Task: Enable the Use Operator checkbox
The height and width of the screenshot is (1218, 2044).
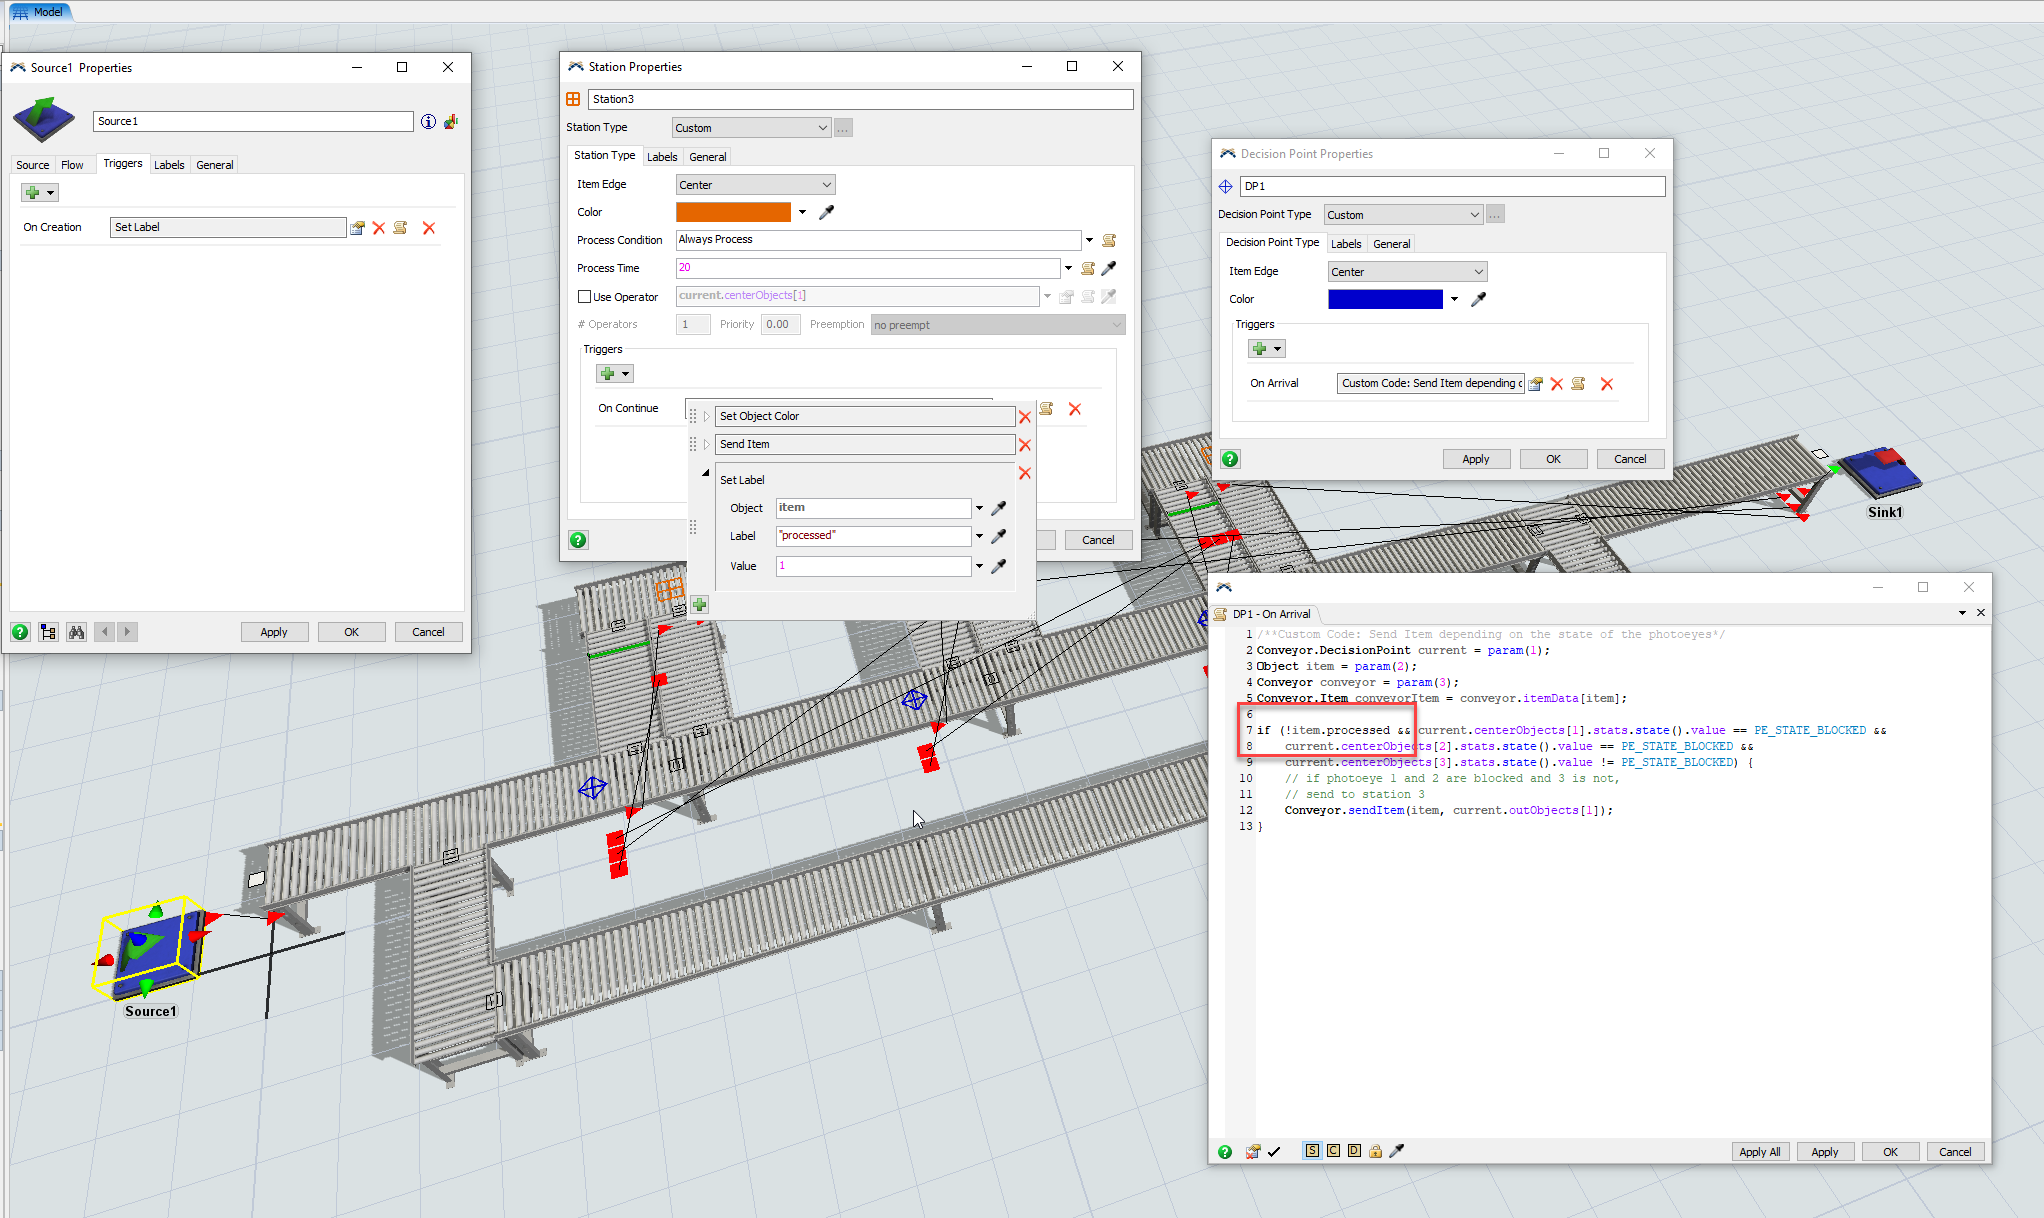Action: click(584, 297)
